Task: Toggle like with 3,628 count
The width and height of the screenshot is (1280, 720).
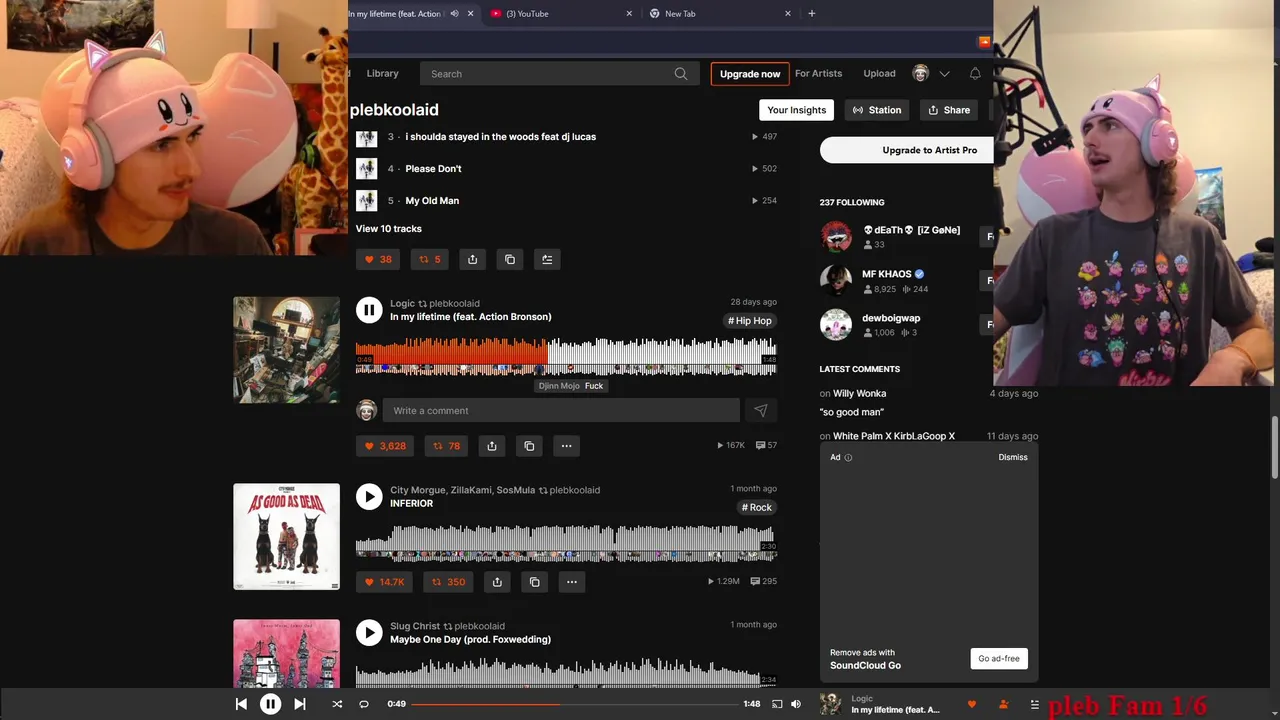Action: pos(385,446)
